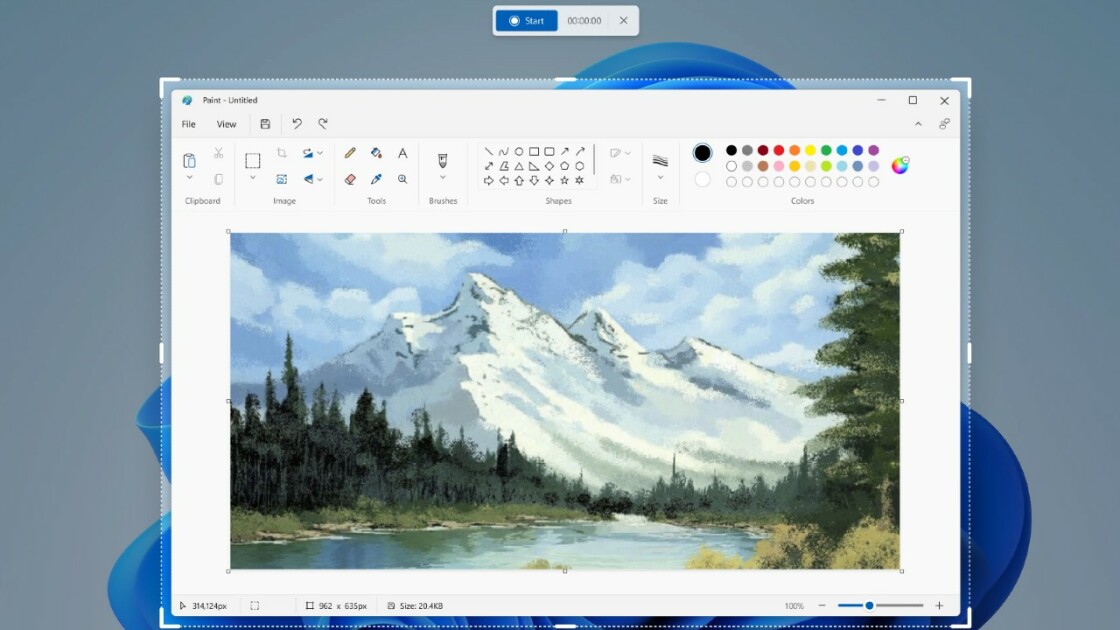Image resolution: width=1120 pixels, height=630 pixels.
Task: Activate the Text tool
Action: point(402,153)
